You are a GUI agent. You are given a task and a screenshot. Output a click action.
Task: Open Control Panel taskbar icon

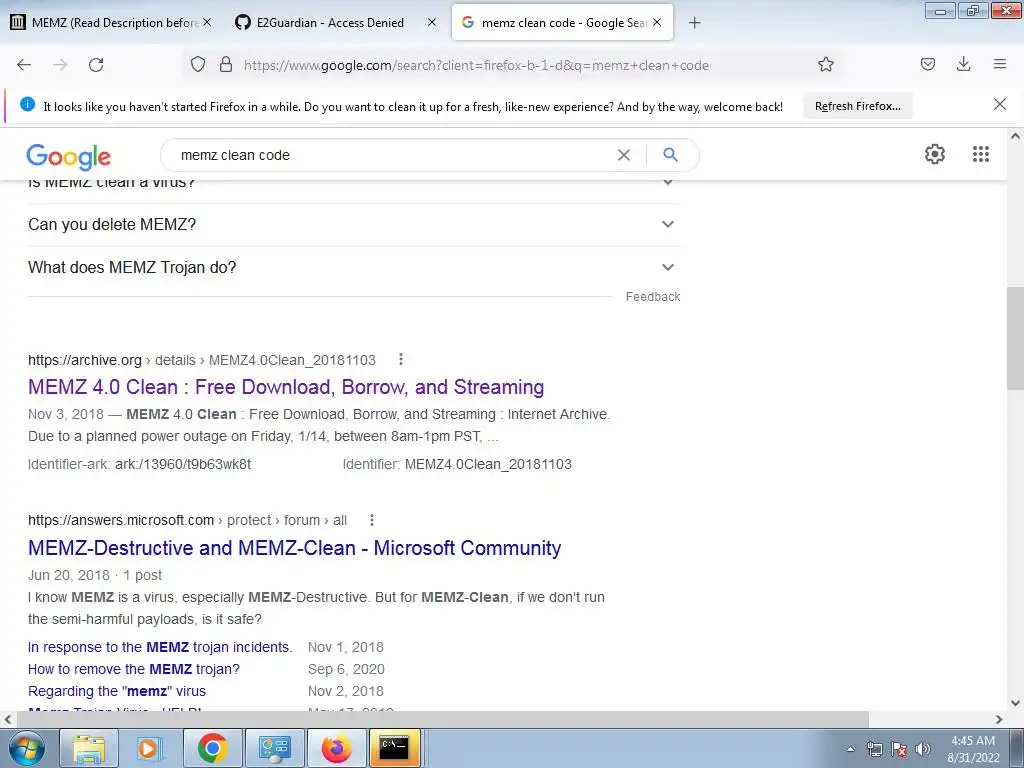click(x=274, y=748)
